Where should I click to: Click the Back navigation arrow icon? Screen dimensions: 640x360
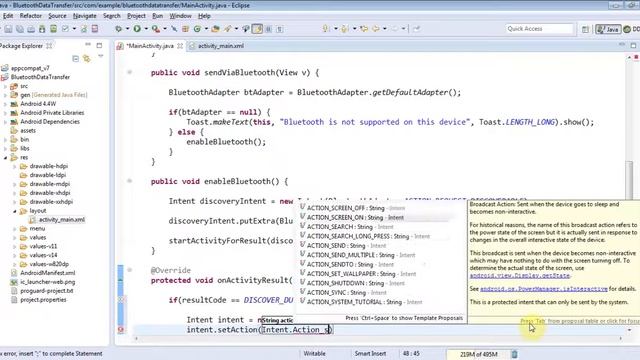(x=376, y=29)
